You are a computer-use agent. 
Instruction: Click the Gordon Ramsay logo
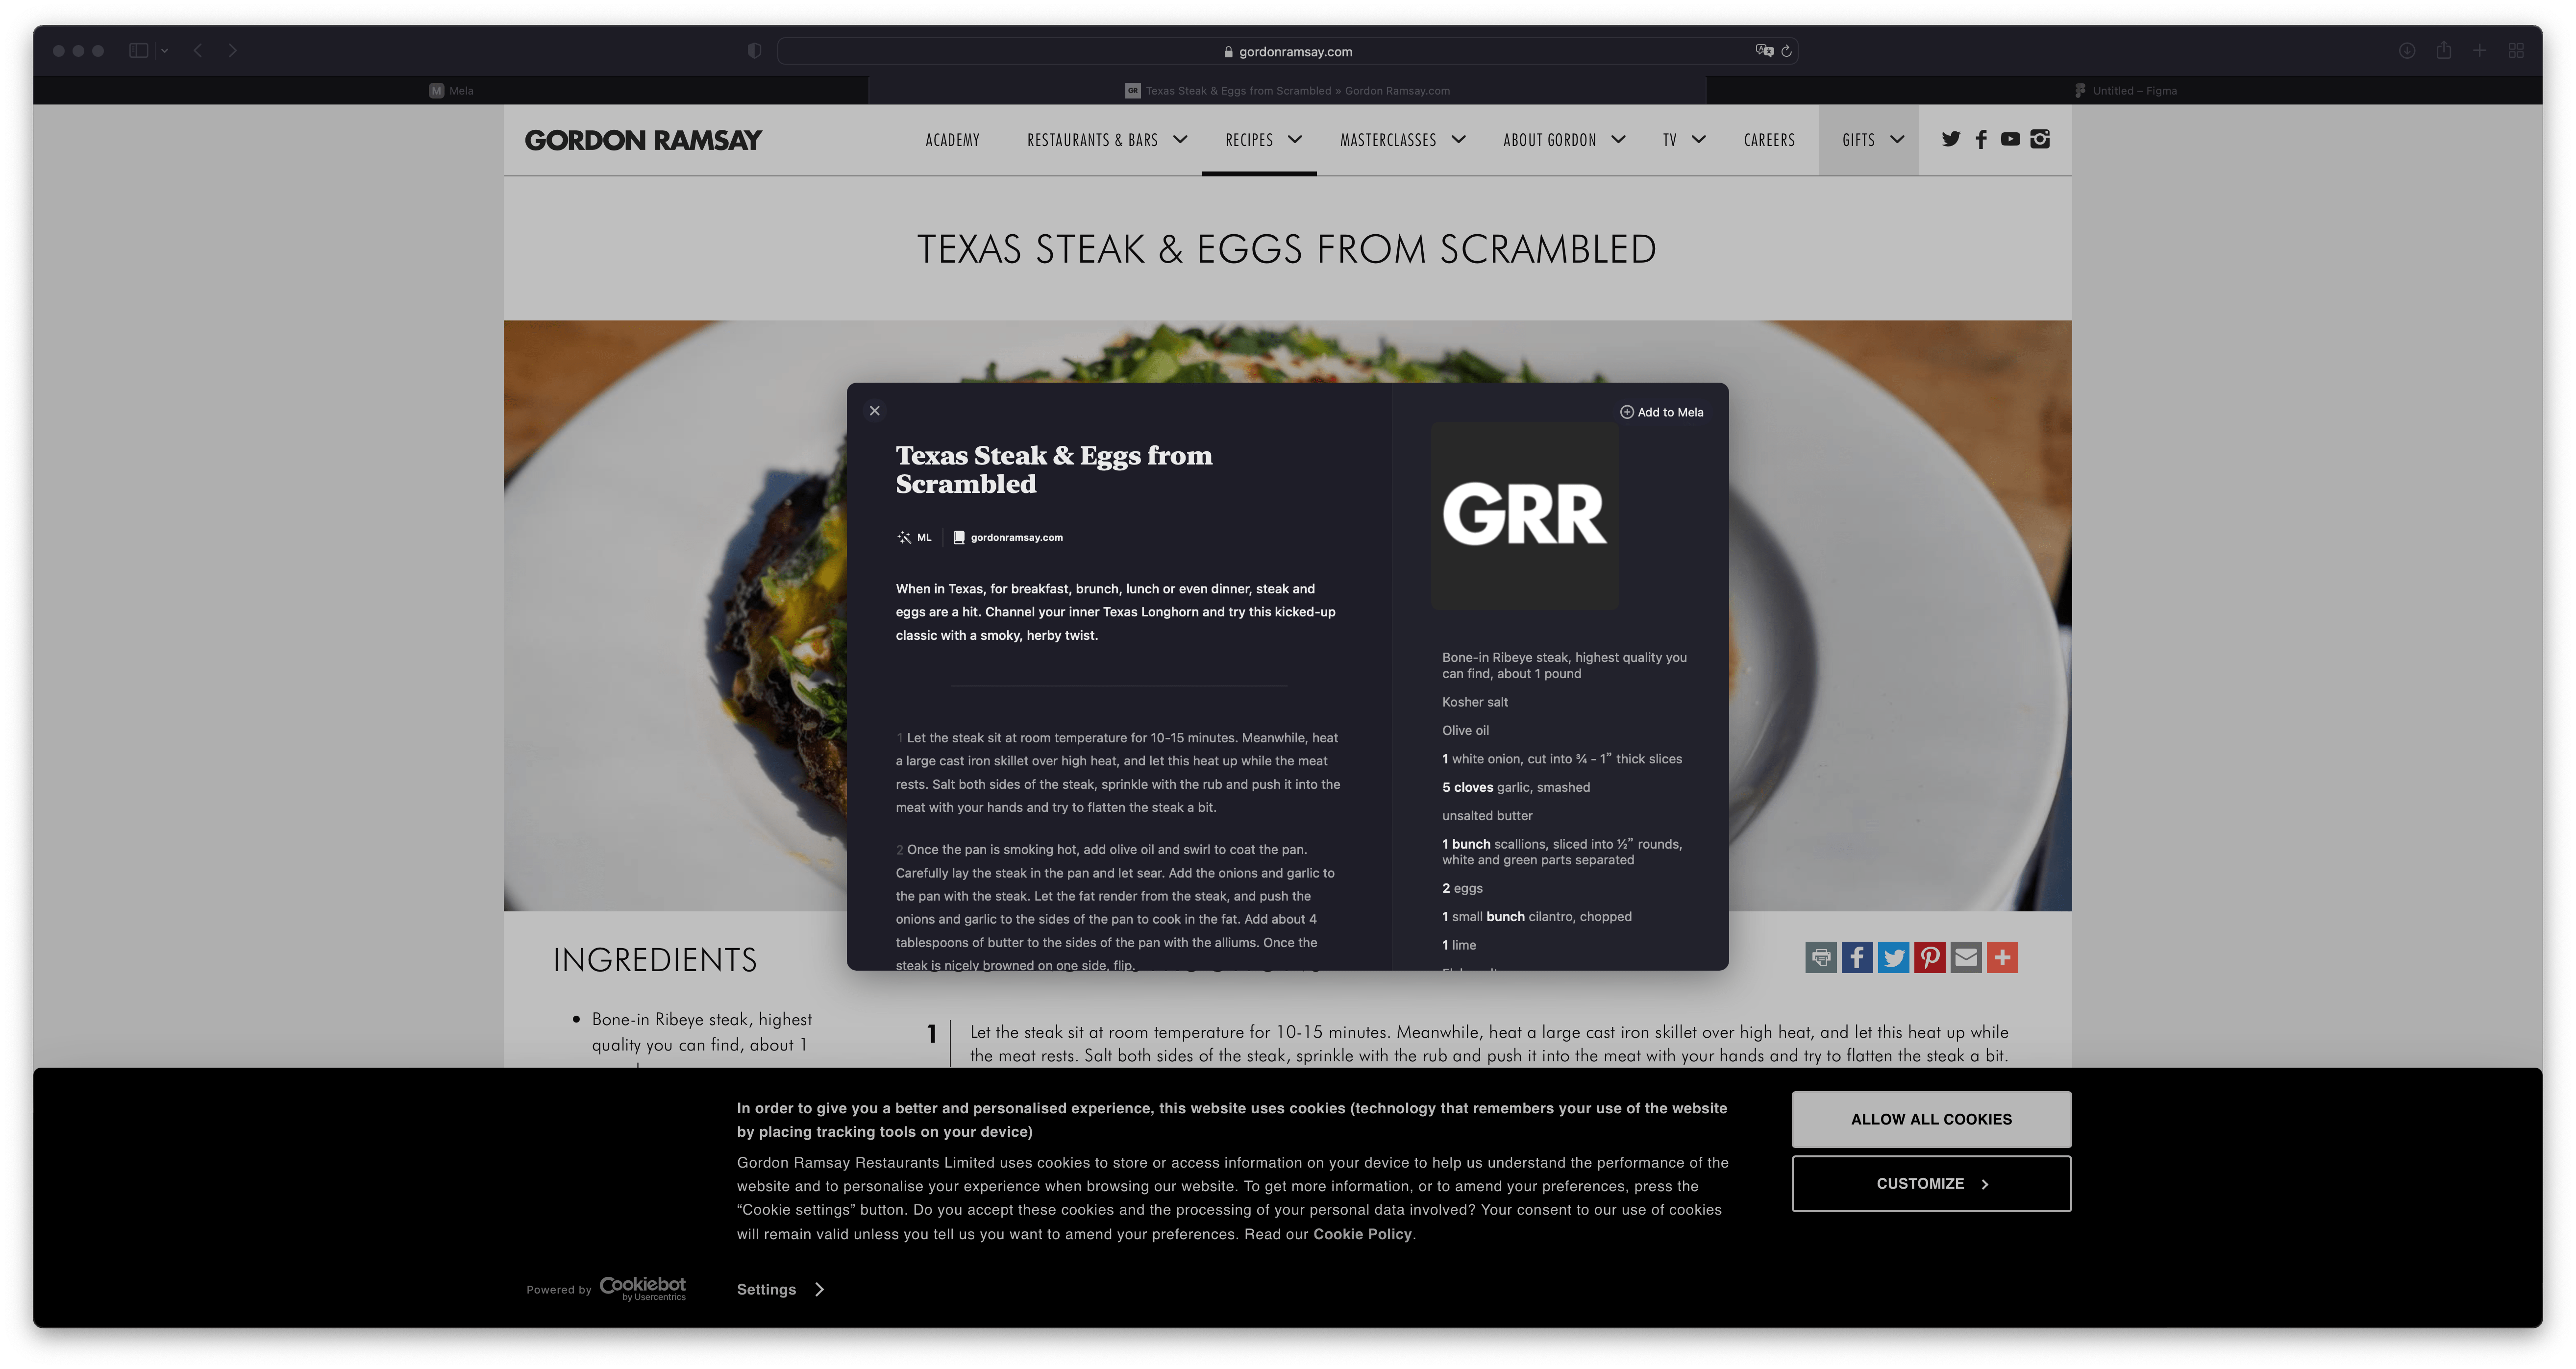643,140
